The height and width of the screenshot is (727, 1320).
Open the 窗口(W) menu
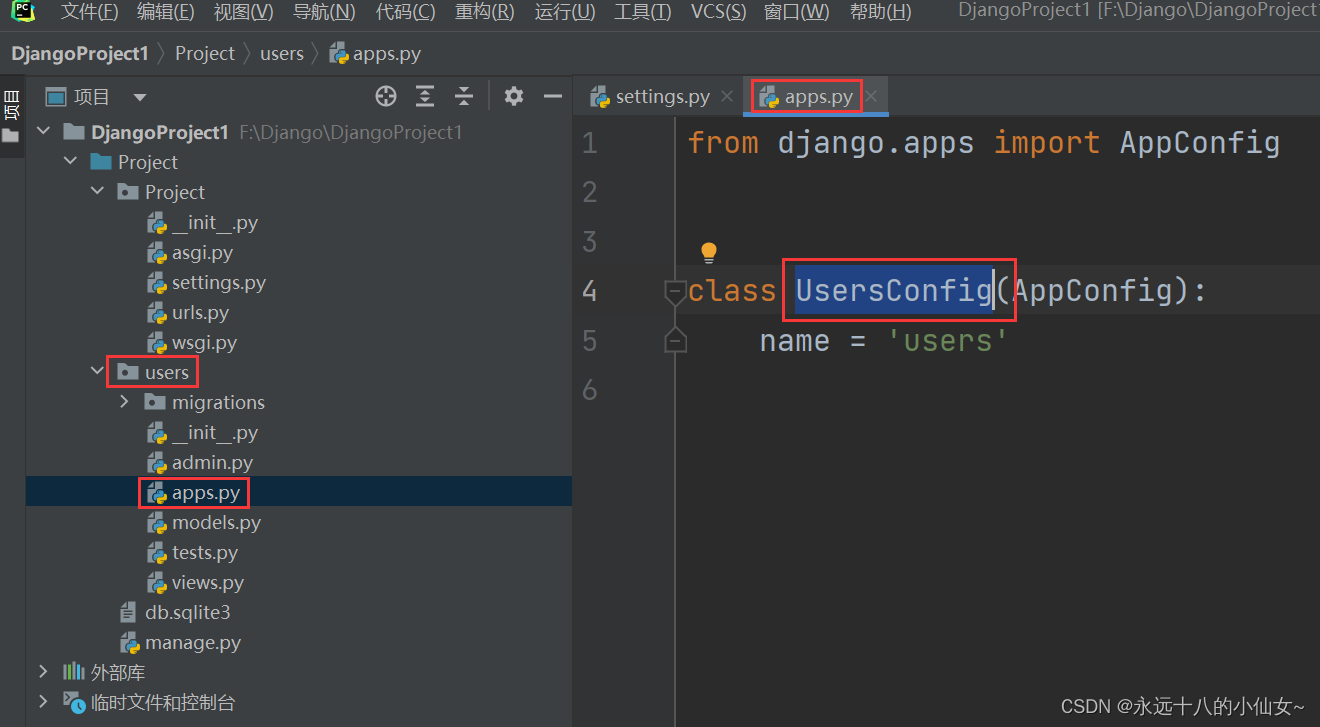coord(797,12)
